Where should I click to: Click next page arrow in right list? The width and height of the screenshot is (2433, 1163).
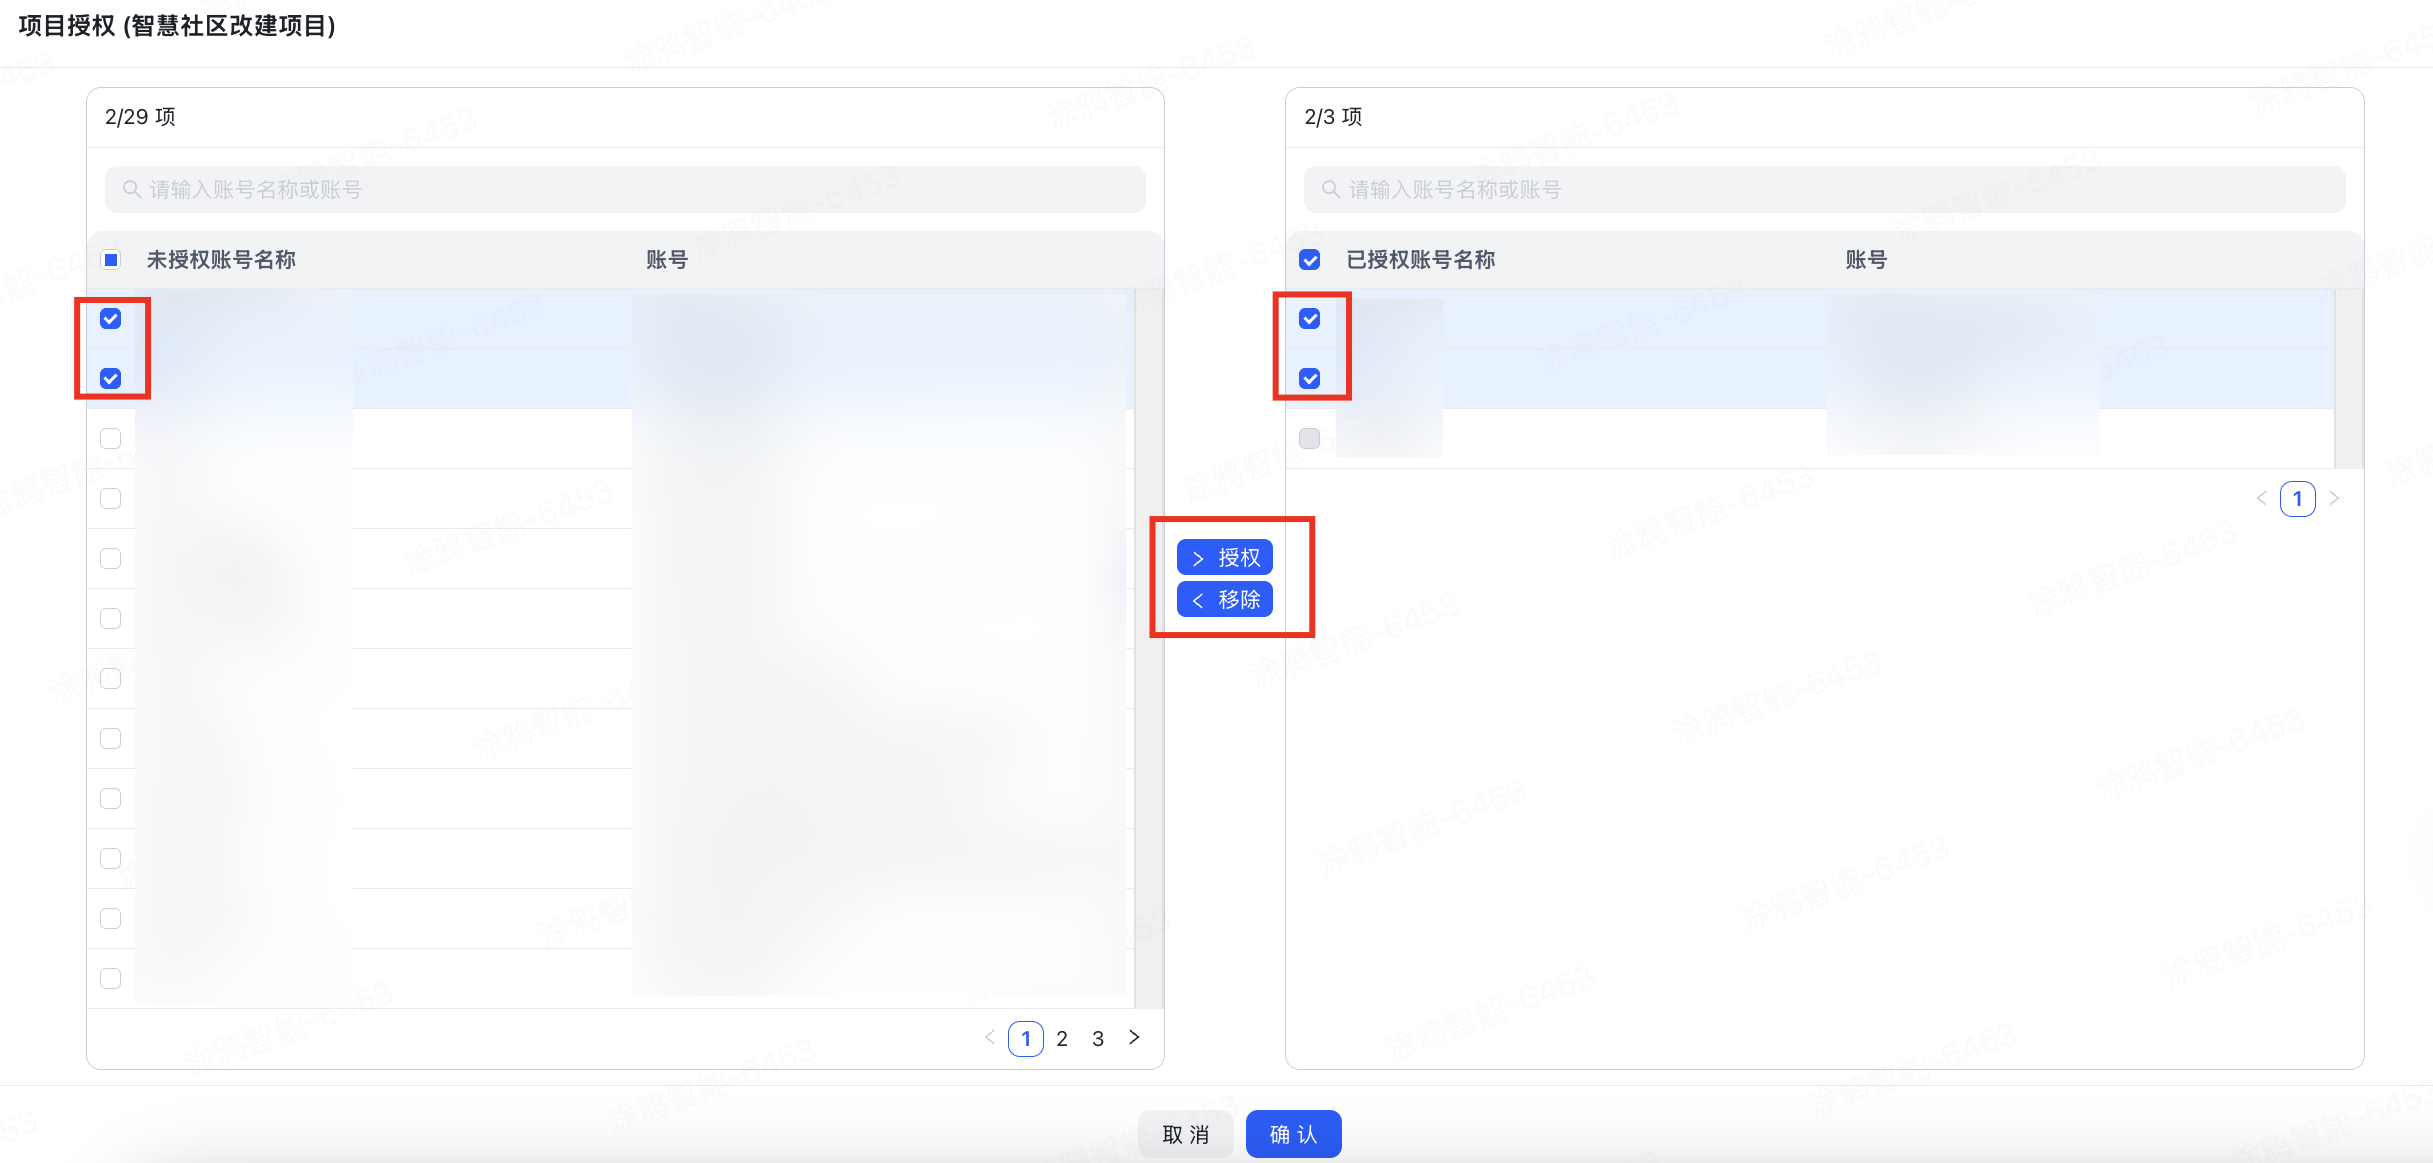(2334, 498)
